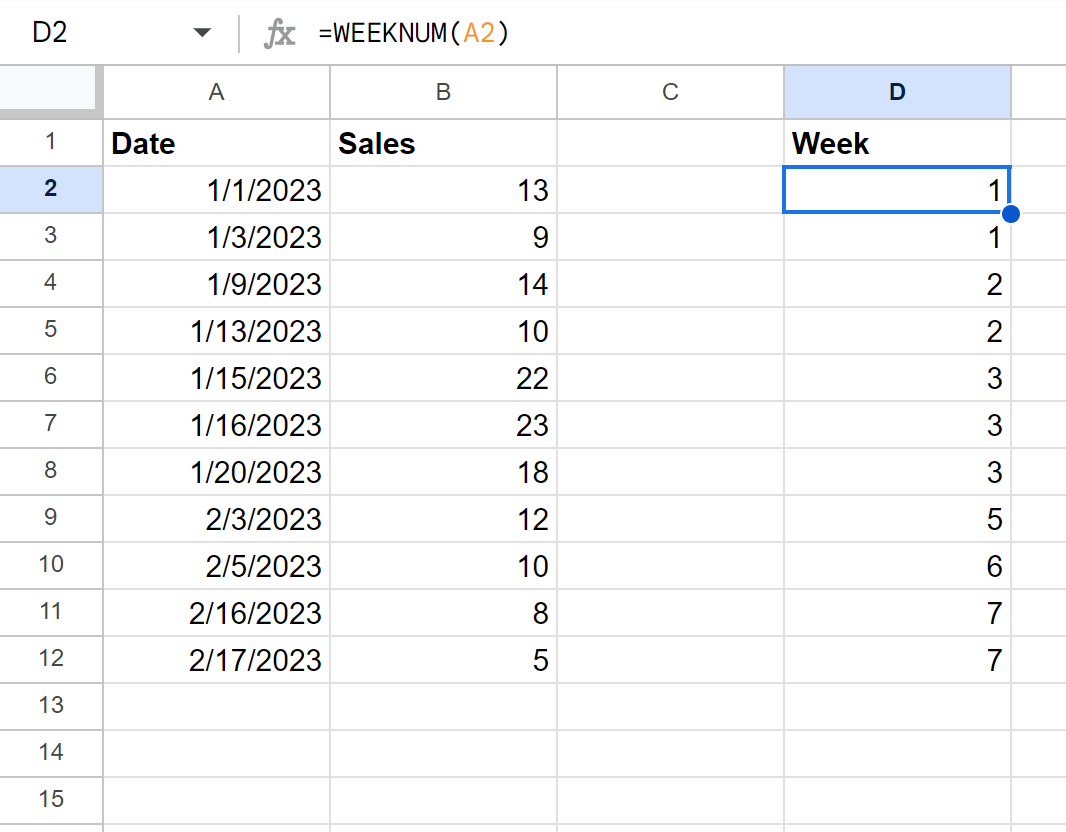Select row 5 header
The width and height of the screenshot is (1066, 832).
(x=51, y=330)
